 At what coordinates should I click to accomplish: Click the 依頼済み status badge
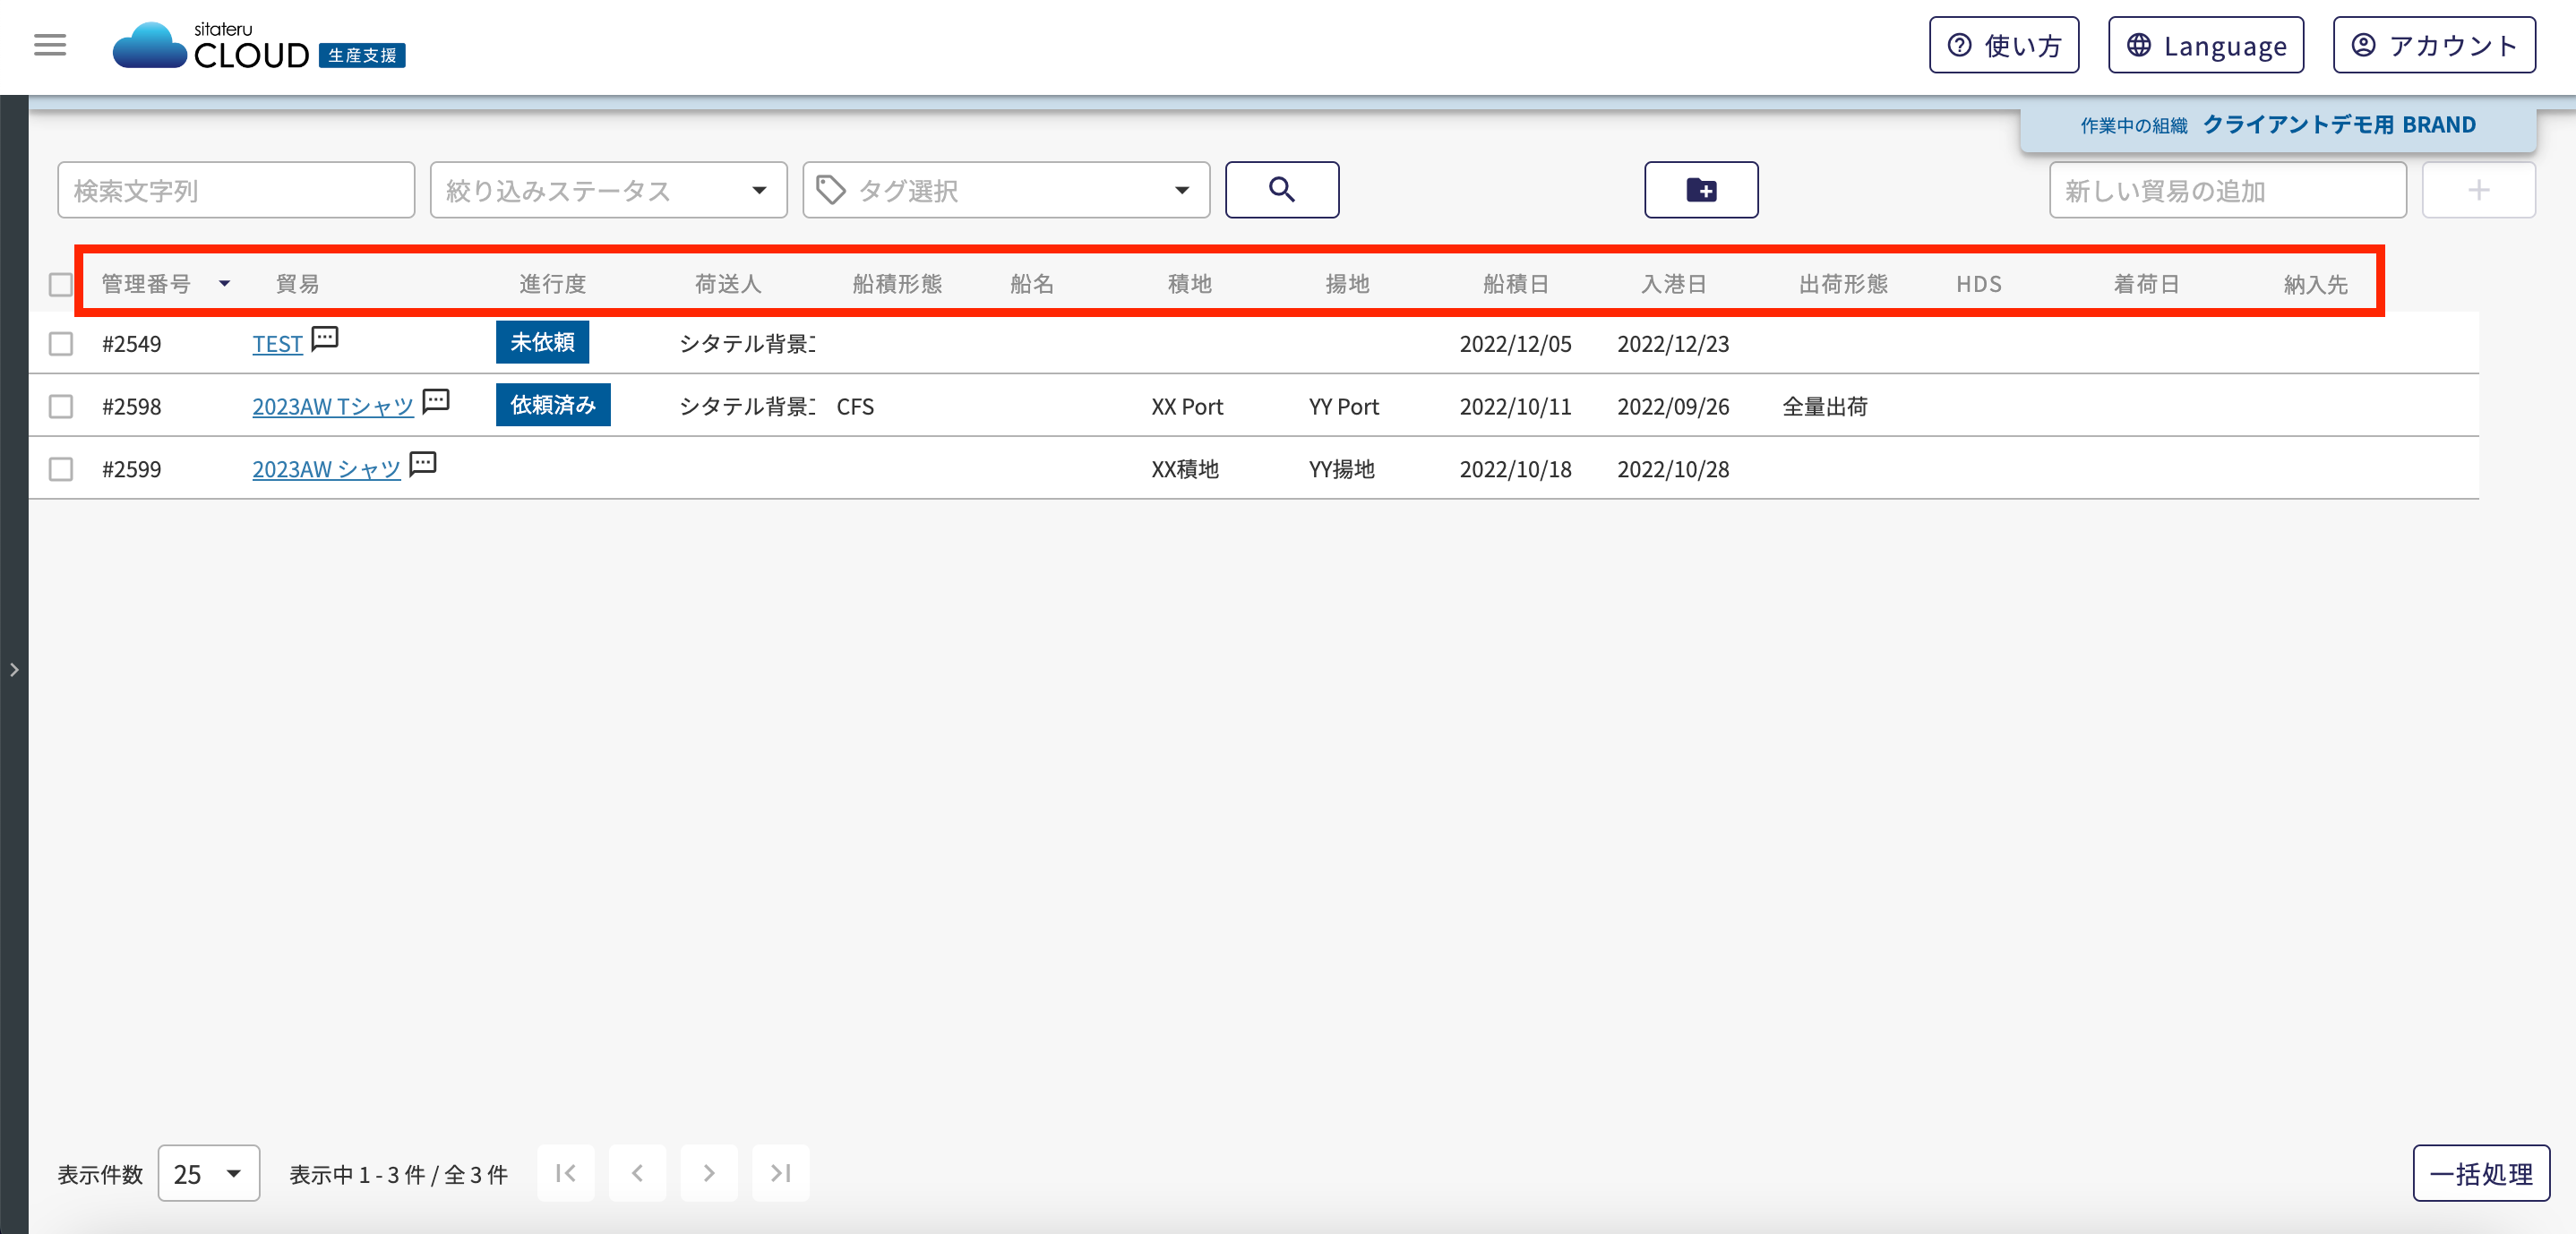click(553, 405)
